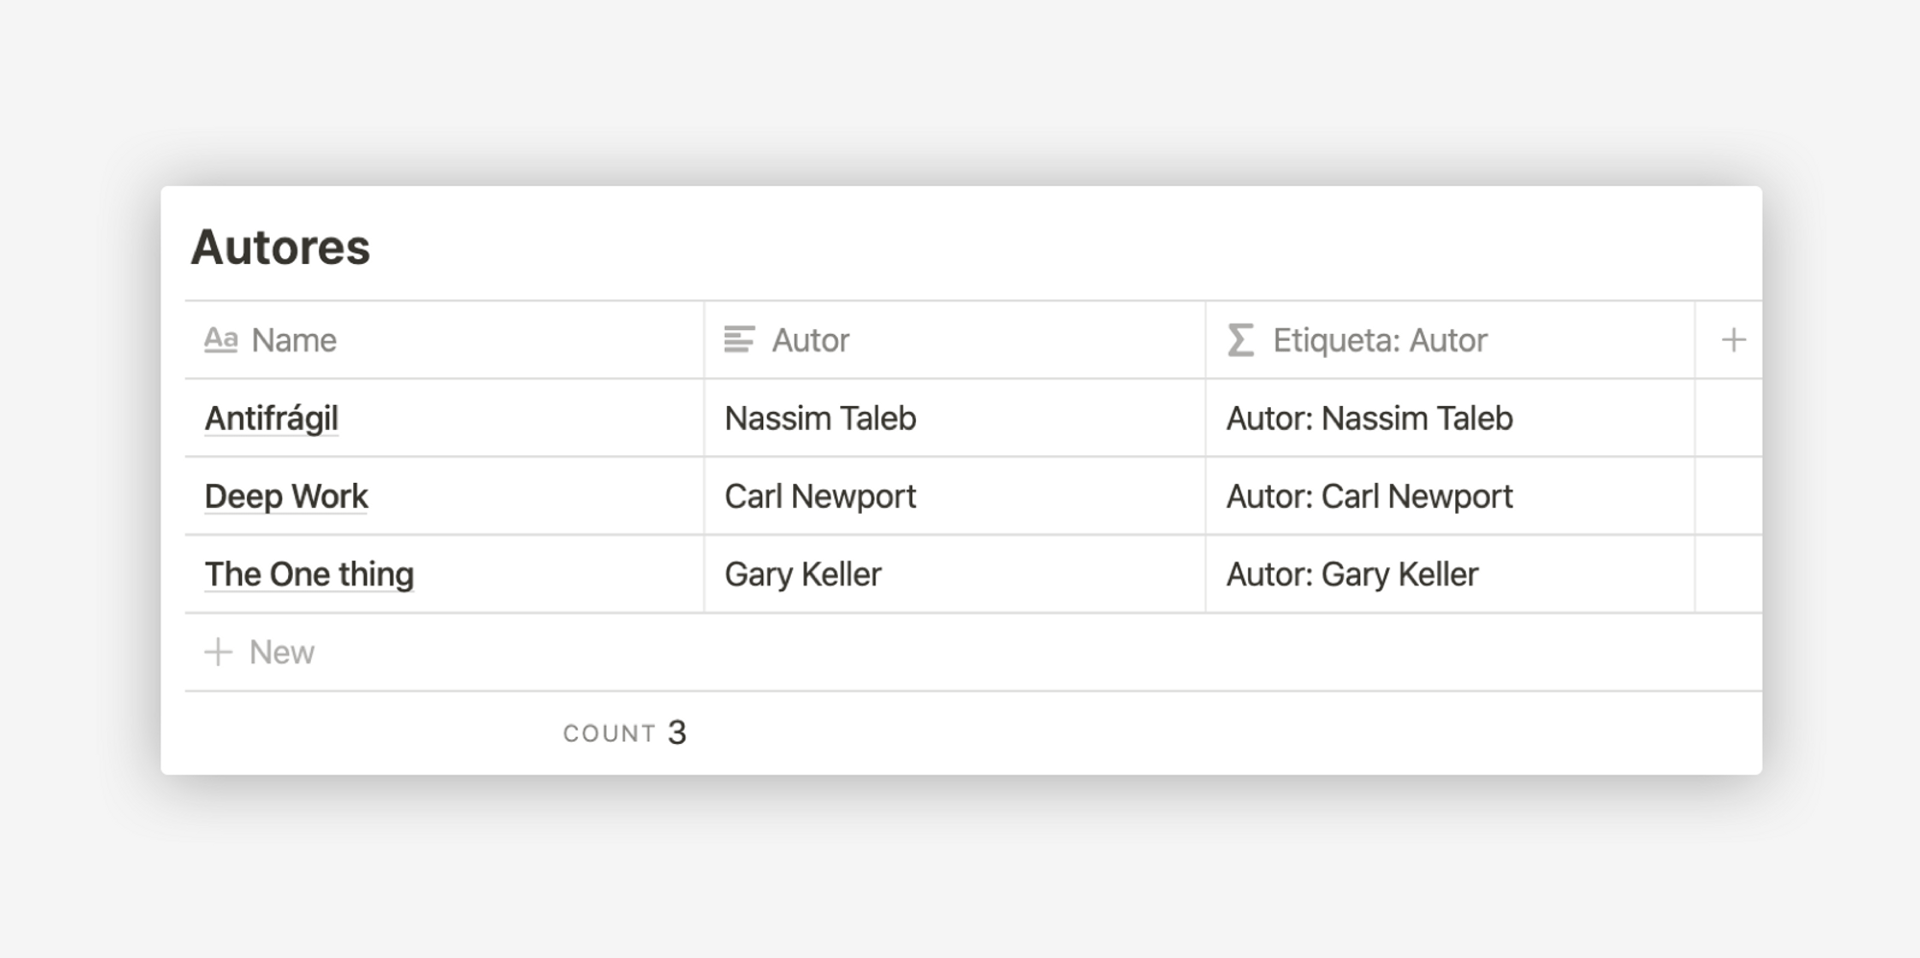Click the plus icon next to New
Viewport: 1920px width, 958px height.
218,652
